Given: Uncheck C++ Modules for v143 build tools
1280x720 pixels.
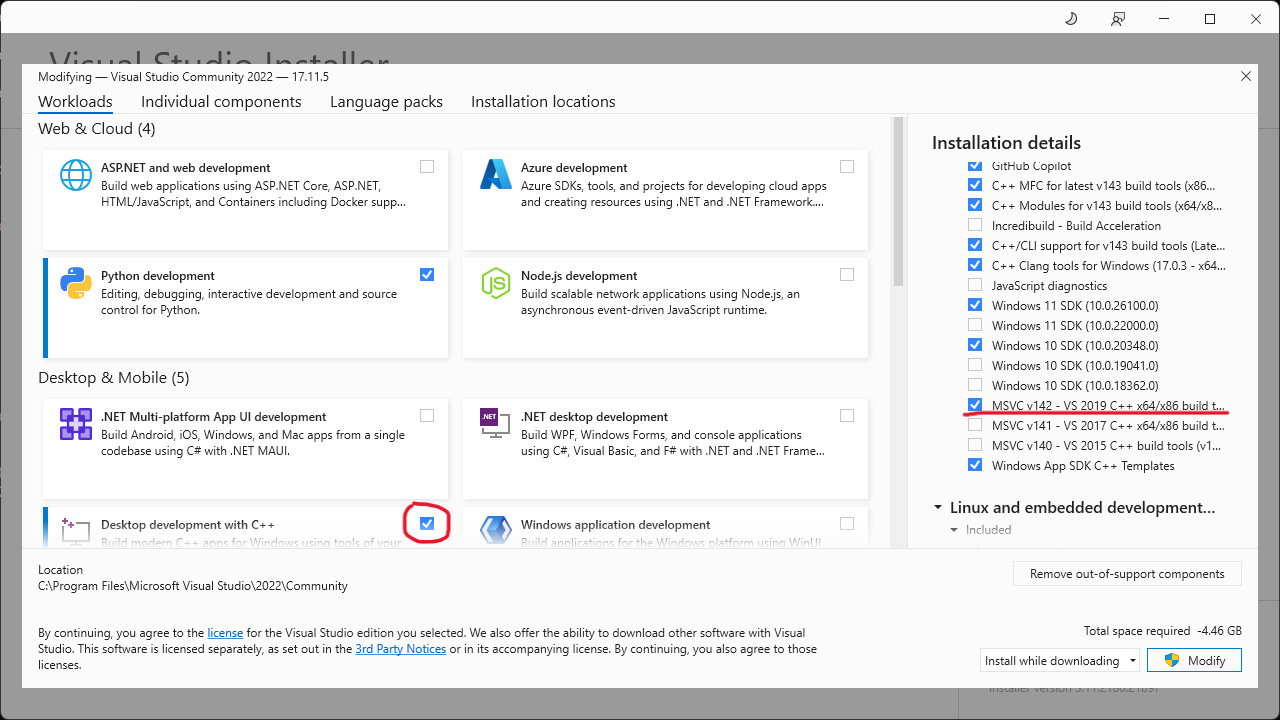Looking at the screenshot, I should pyautogui.click(x=975, y=205).
